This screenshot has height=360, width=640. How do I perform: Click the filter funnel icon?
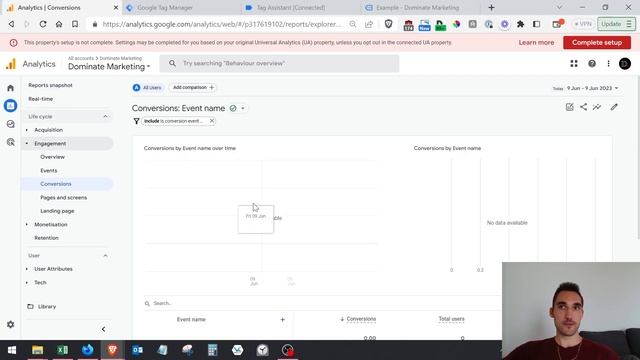tap(136, 121)
